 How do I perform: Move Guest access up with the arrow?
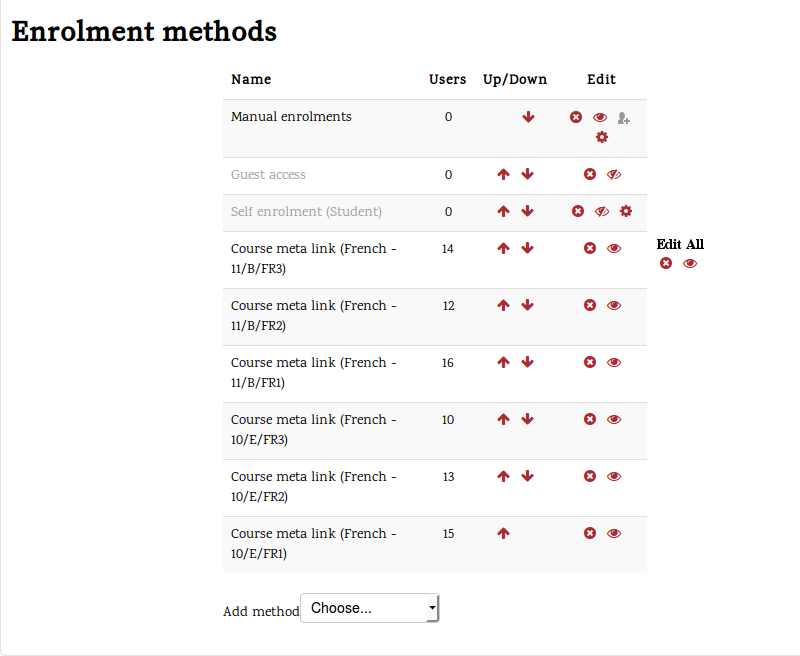tap(503, 174)
